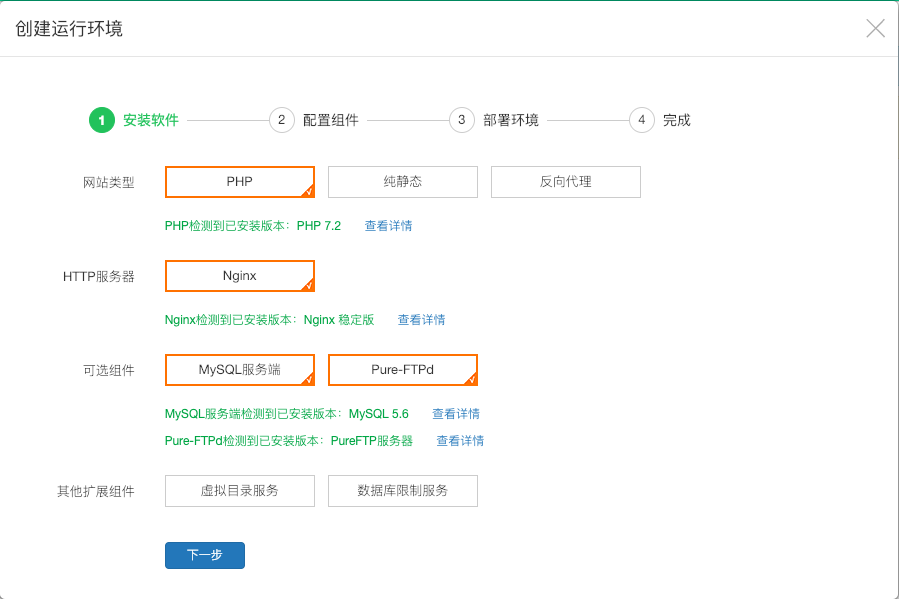Click the 其他扩展组件 row label
The height and width of the screenshot is (599, 899).
[x=96, y=492]
